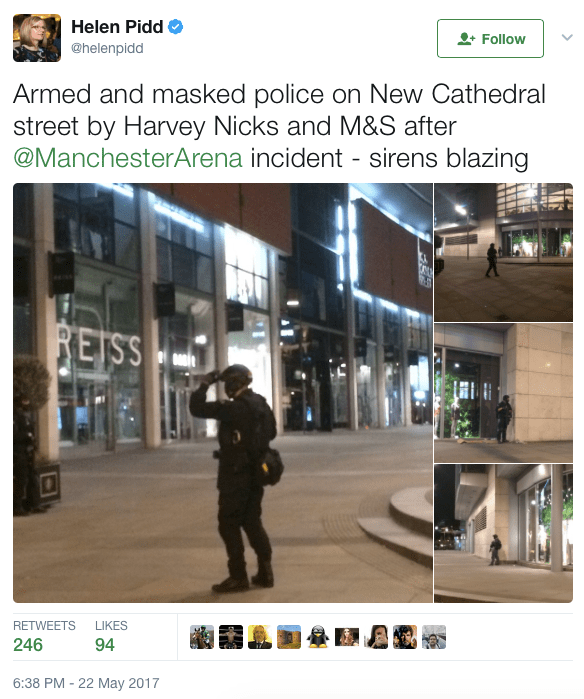Open the @helenpidd handle link
This screenshot has height=699, width=584.
point(107,48)
